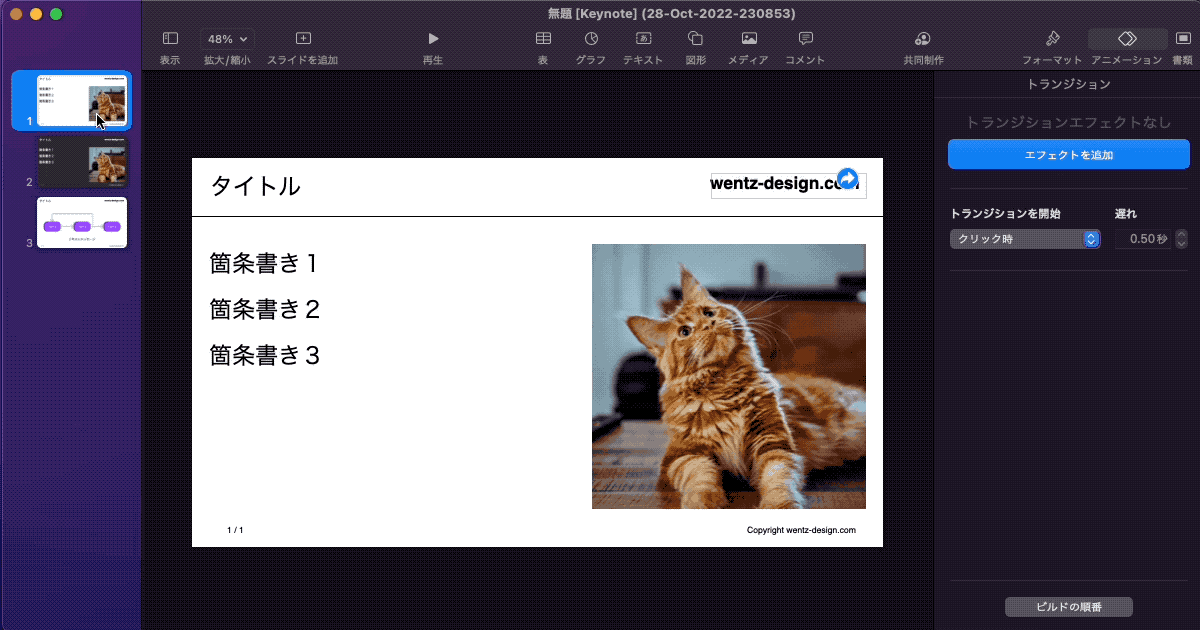Open the フォーマット (Format) inspector
This screenshot has width=1200, height=630.
[1053, 45]
